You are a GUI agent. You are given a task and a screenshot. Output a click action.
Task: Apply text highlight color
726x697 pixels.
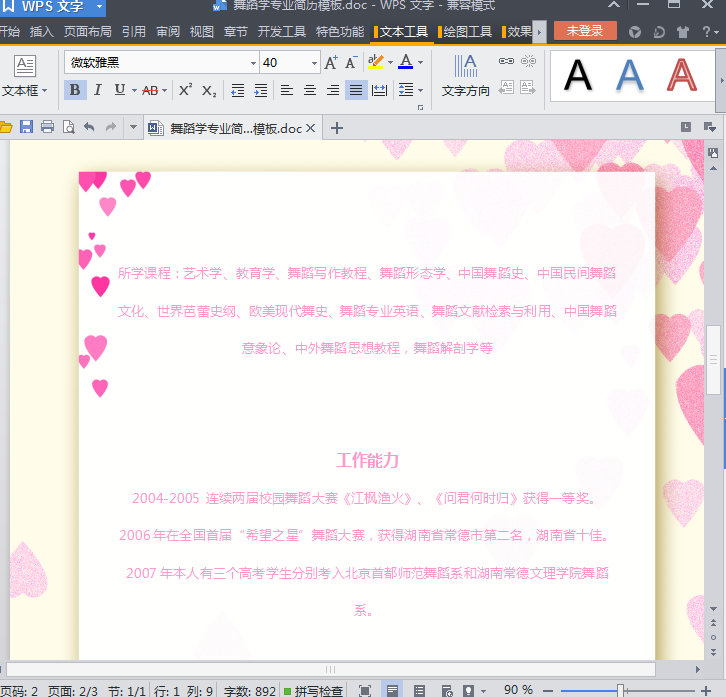pos(376,62)
